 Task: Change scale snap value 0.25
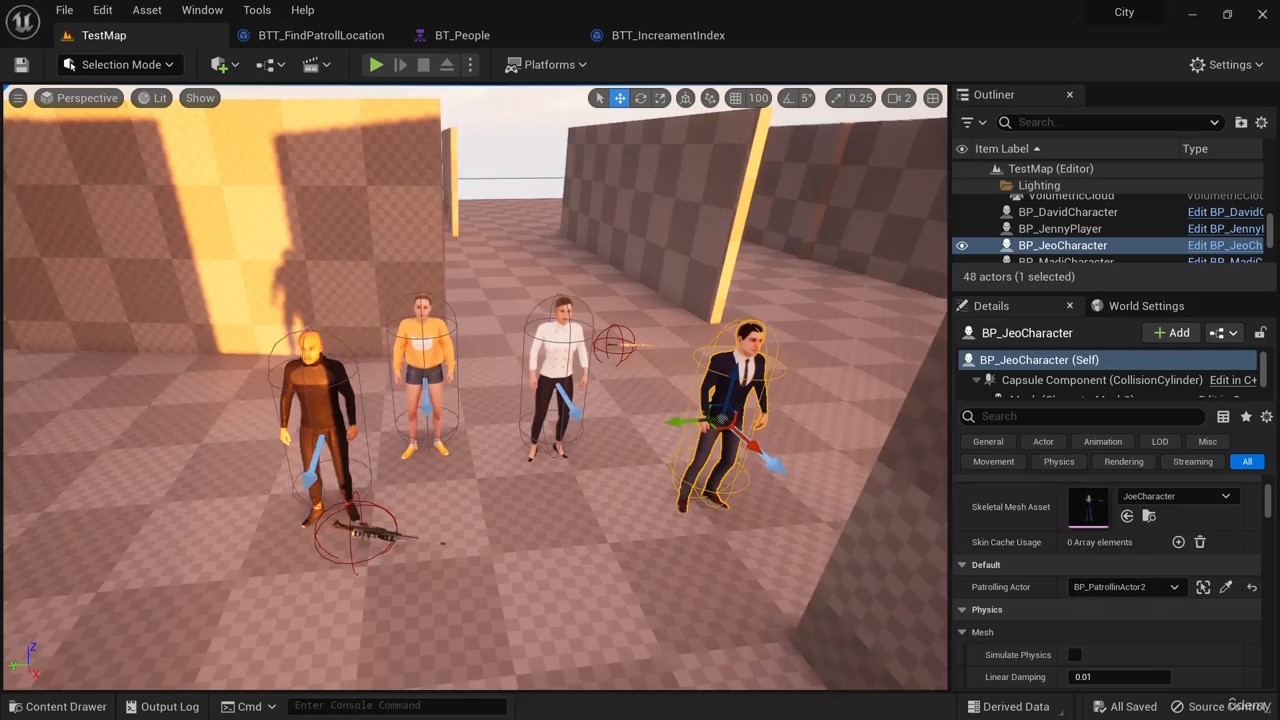click(860, 98)
